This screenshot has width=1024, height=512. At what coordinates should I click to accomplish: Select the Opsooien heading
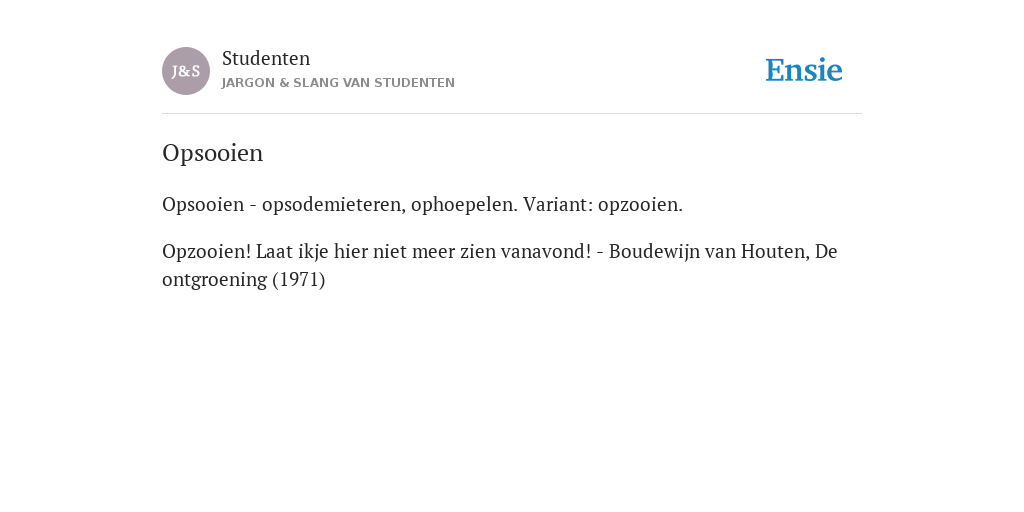coord(212,153)
